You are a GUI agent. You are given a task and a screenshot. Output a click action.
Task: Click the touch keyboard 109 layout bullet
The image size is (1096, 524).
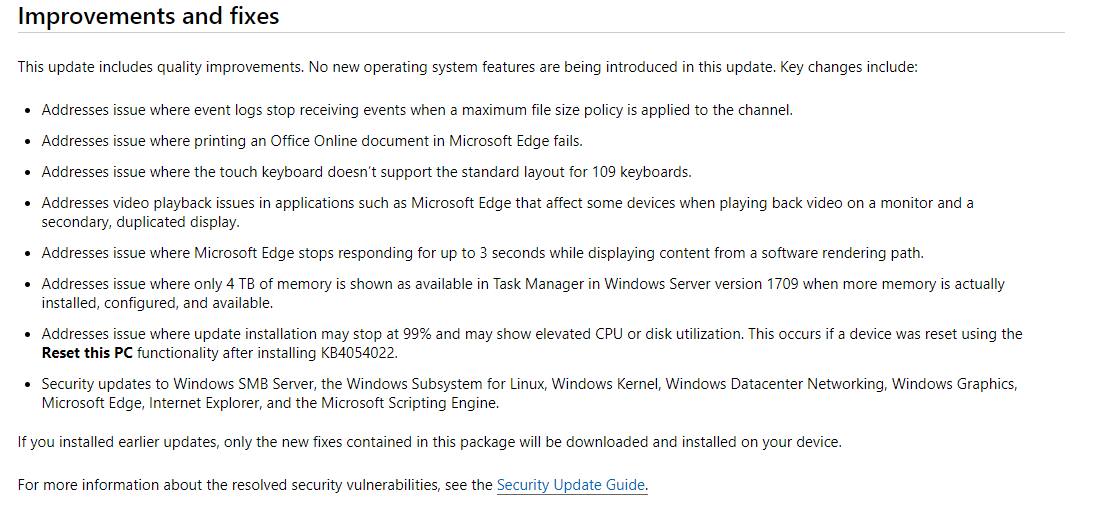coord(366,171)
